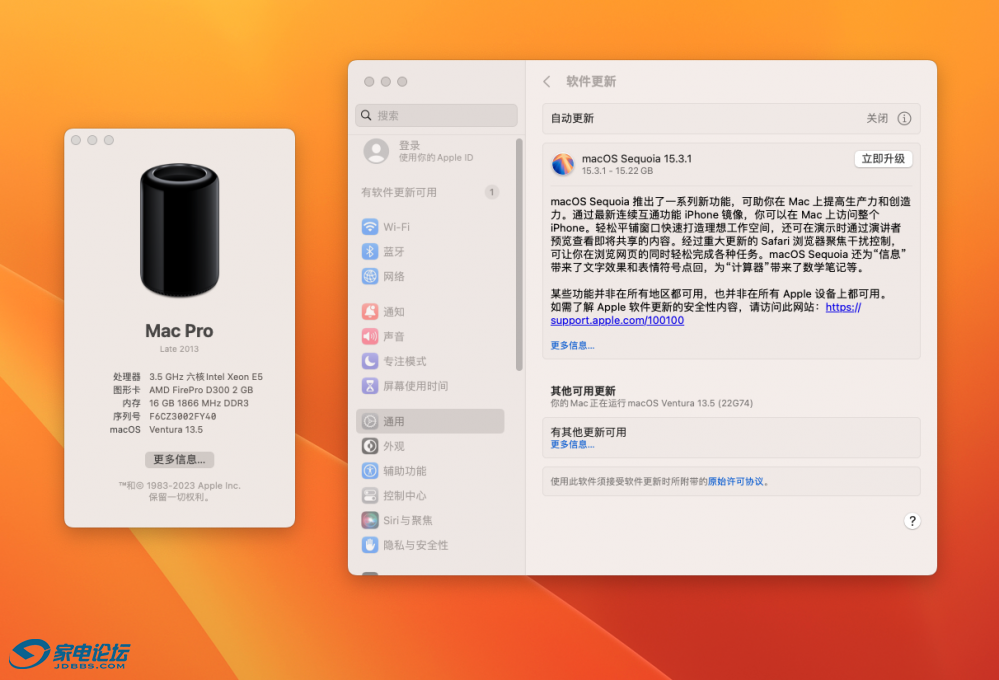Click the AMD FirePro D300 2 GB value
Viewport: 999px width, 680px height.
[x=201, y=390]
